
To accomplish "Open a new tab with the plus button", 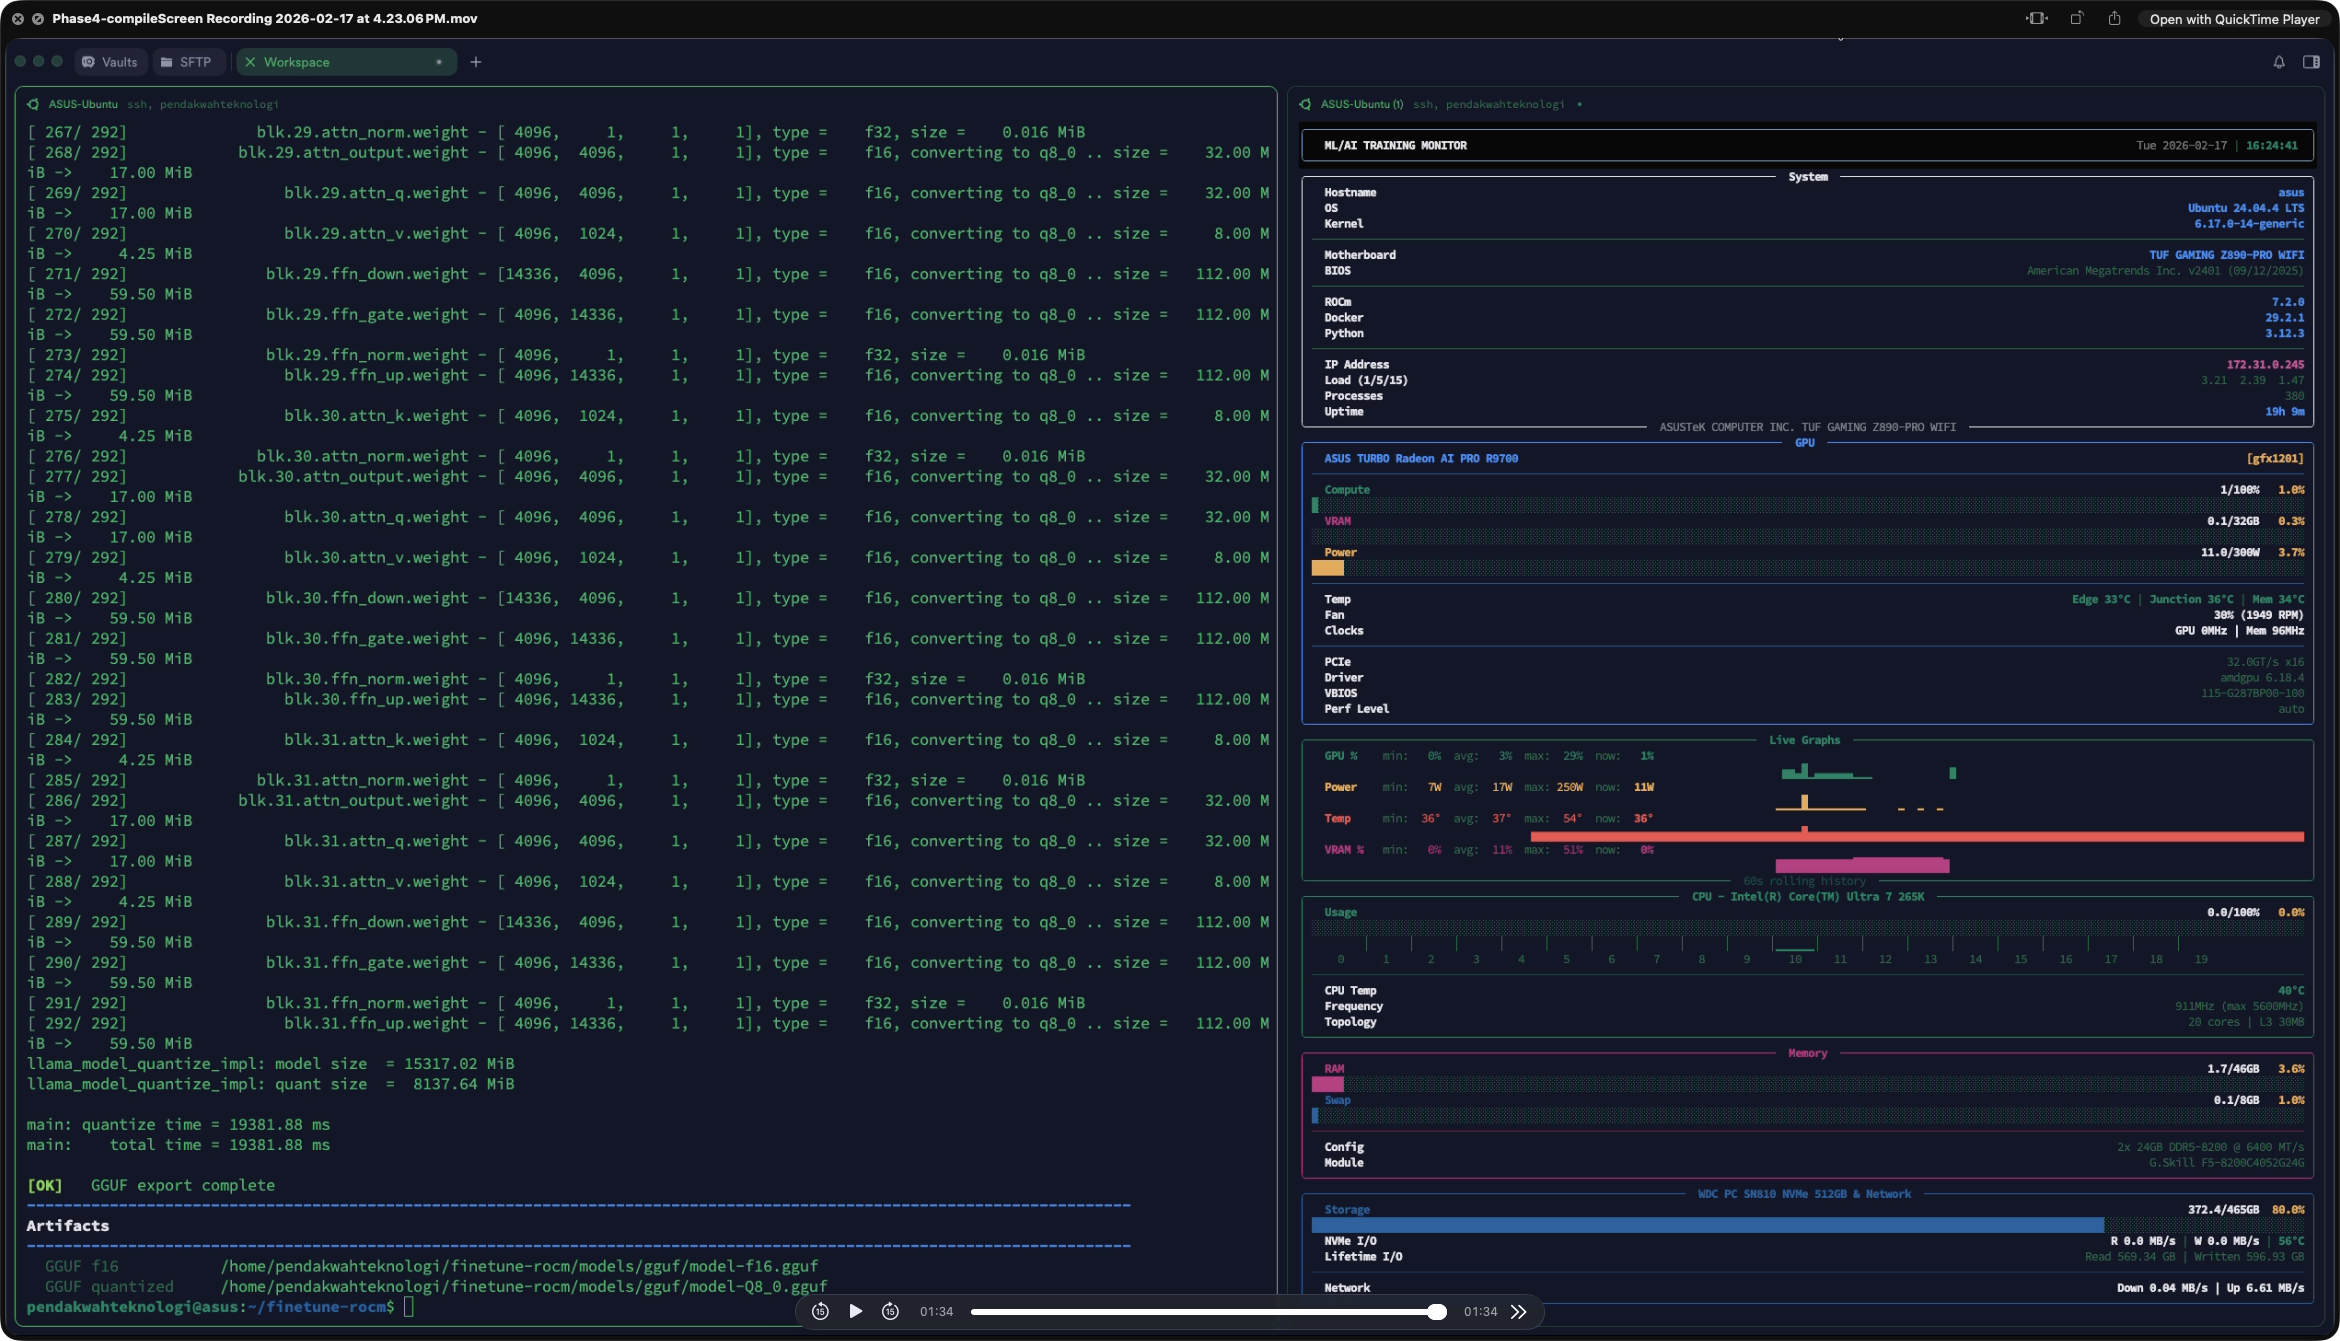I will 476,62.
